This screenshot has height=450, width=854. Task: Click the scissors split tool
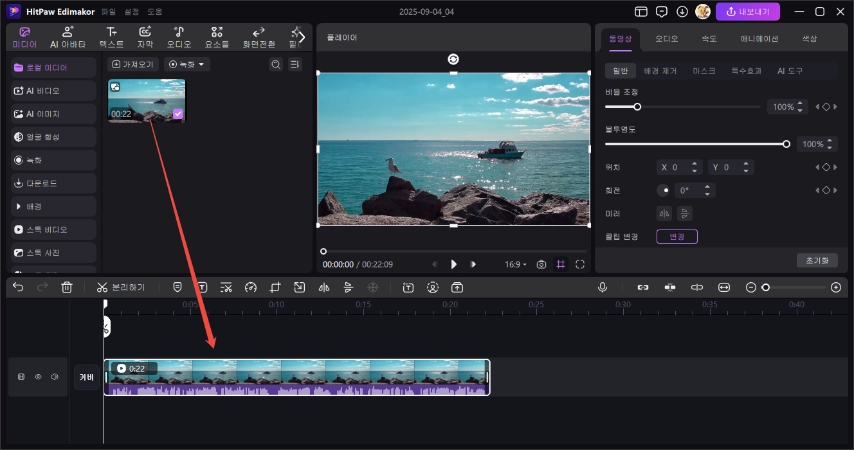tap(101, 287)
